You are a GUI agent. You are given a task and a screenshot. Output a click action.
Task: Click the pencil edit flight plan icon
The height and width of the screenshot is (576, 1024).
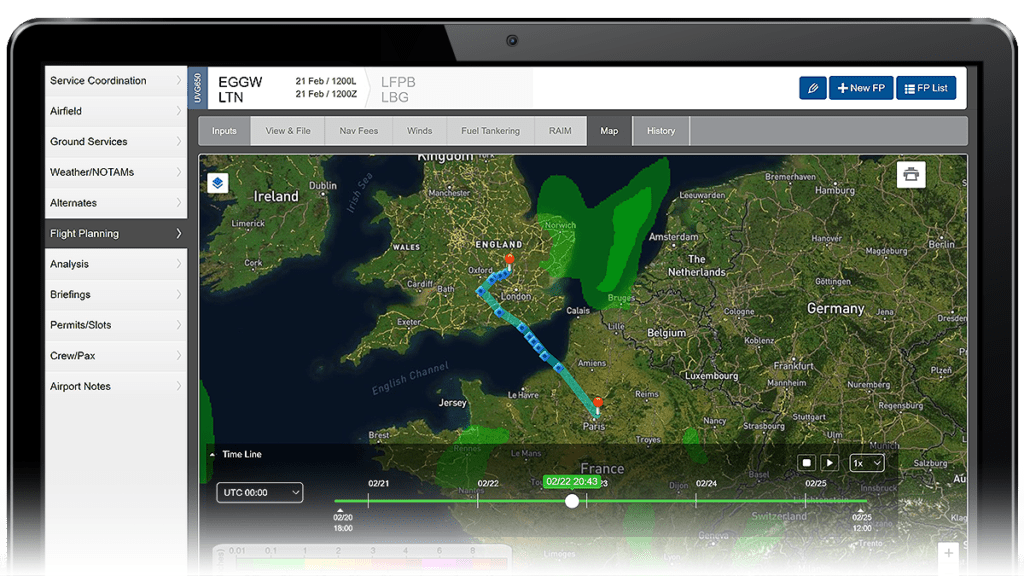tap(812, 88)
